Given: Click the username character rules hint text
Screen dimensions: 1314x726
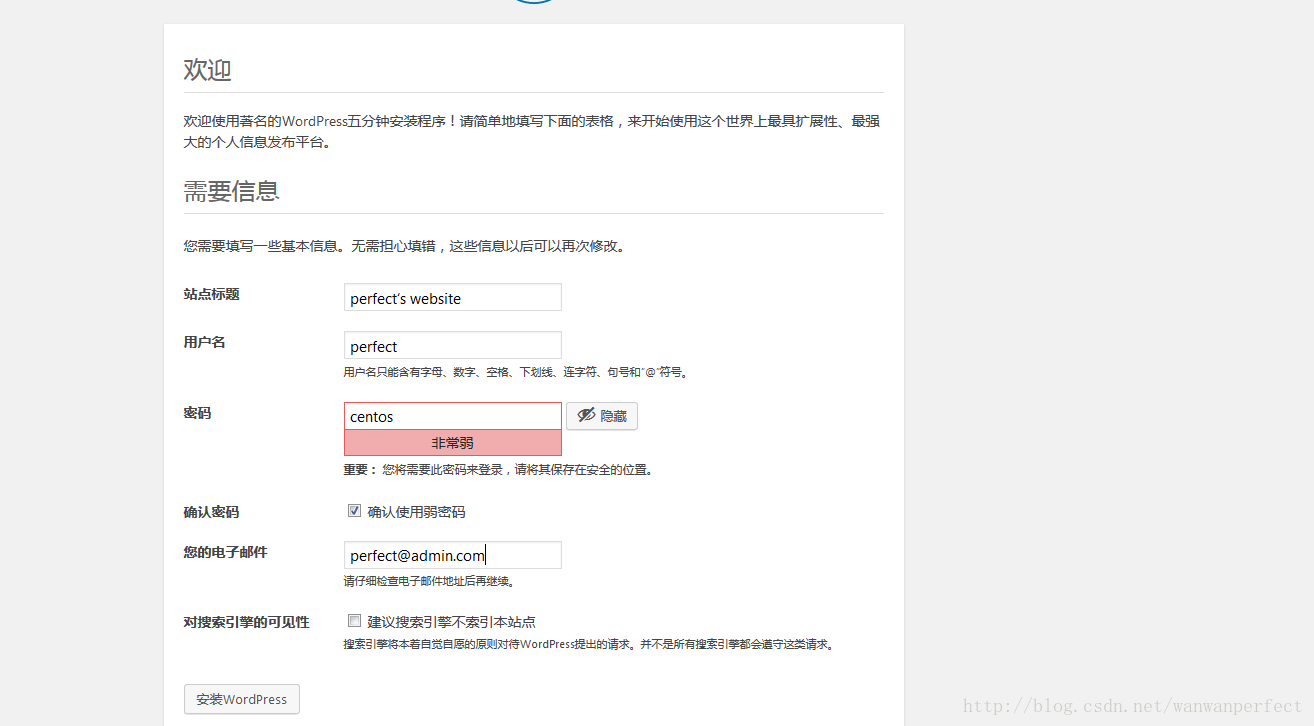Looking at the screenshot, I should (x=516, y=372).
